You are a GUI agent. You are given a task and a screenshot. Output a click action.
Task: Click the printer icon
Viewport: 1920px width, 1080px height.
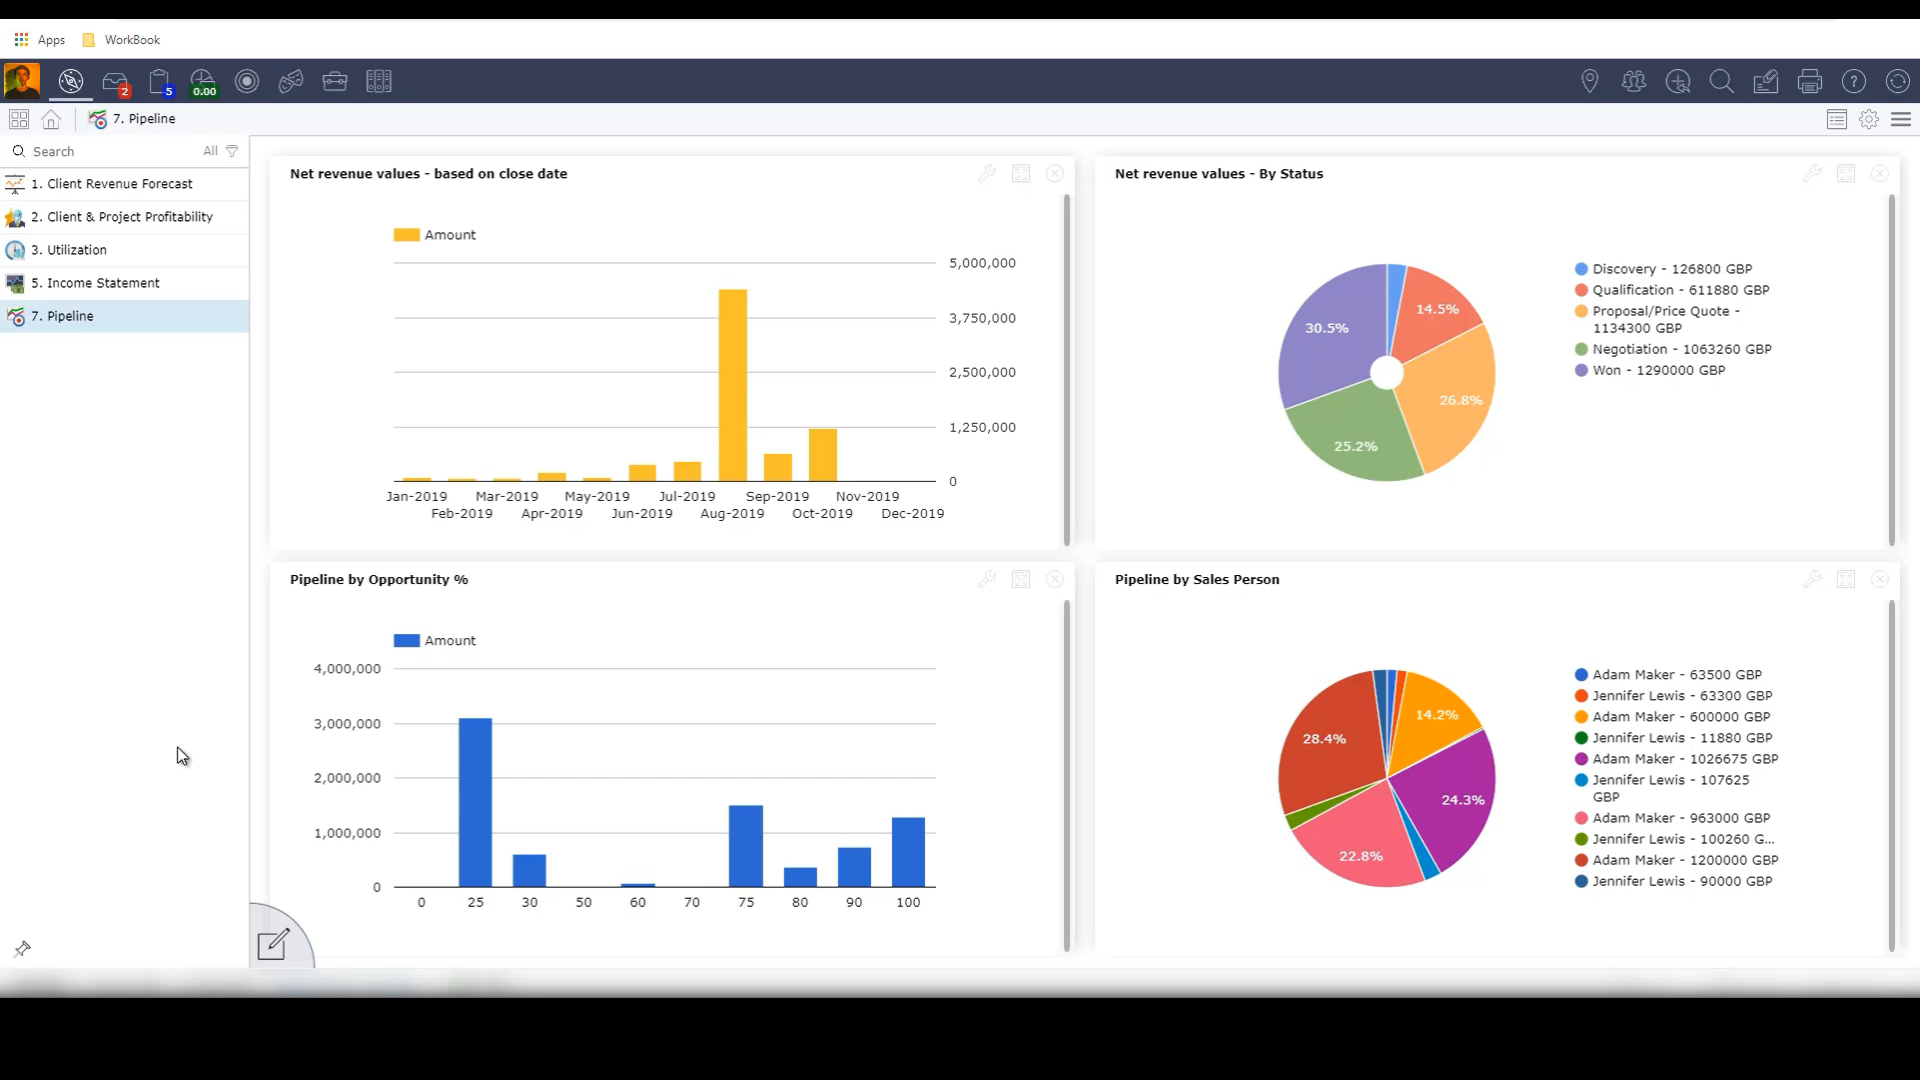[x=1810, y=82]
